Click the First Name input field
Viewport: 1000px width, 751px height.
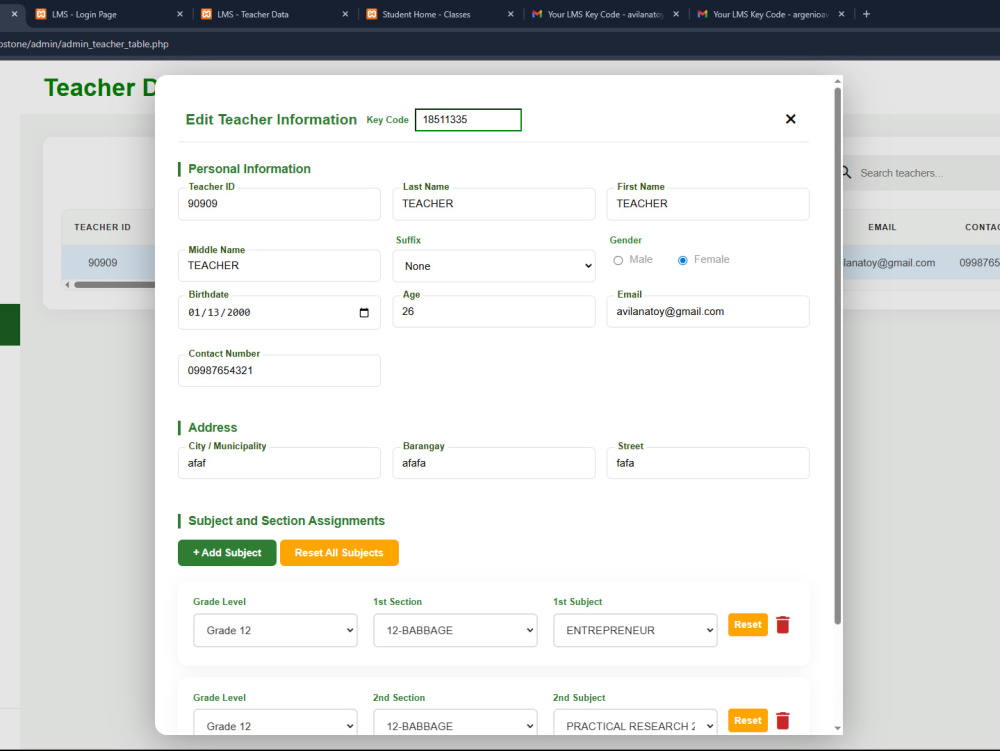point(708,204)
